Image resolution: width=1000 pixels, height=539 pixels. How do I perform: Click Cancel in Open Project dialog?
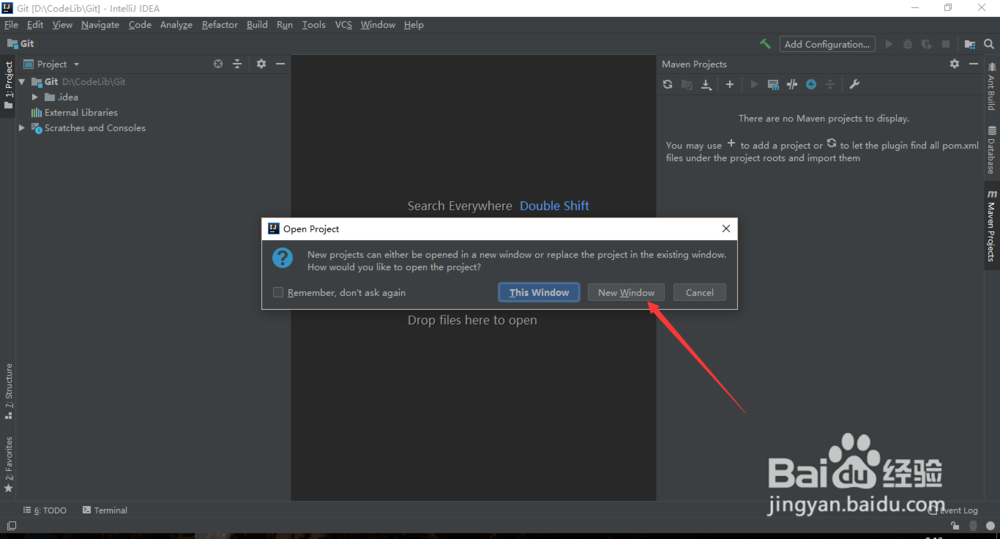point(699,292)
